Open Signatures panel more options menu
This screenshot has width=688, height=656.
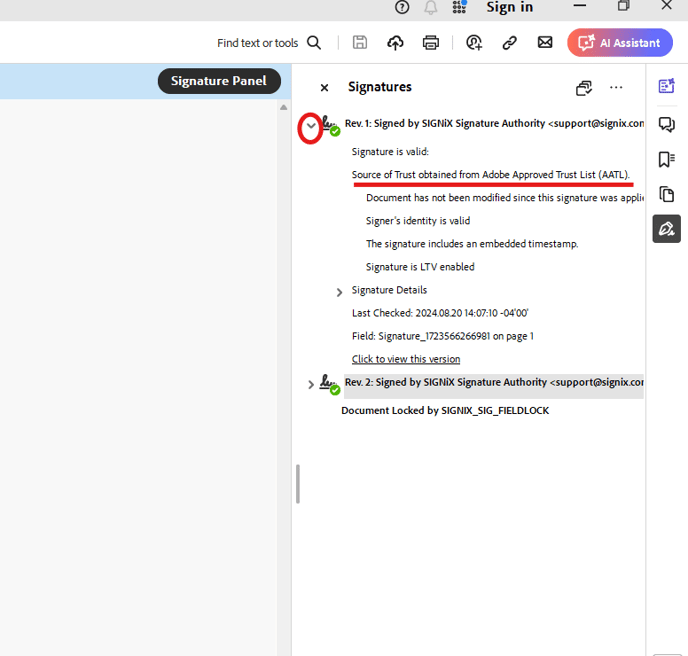click(616, 87)
